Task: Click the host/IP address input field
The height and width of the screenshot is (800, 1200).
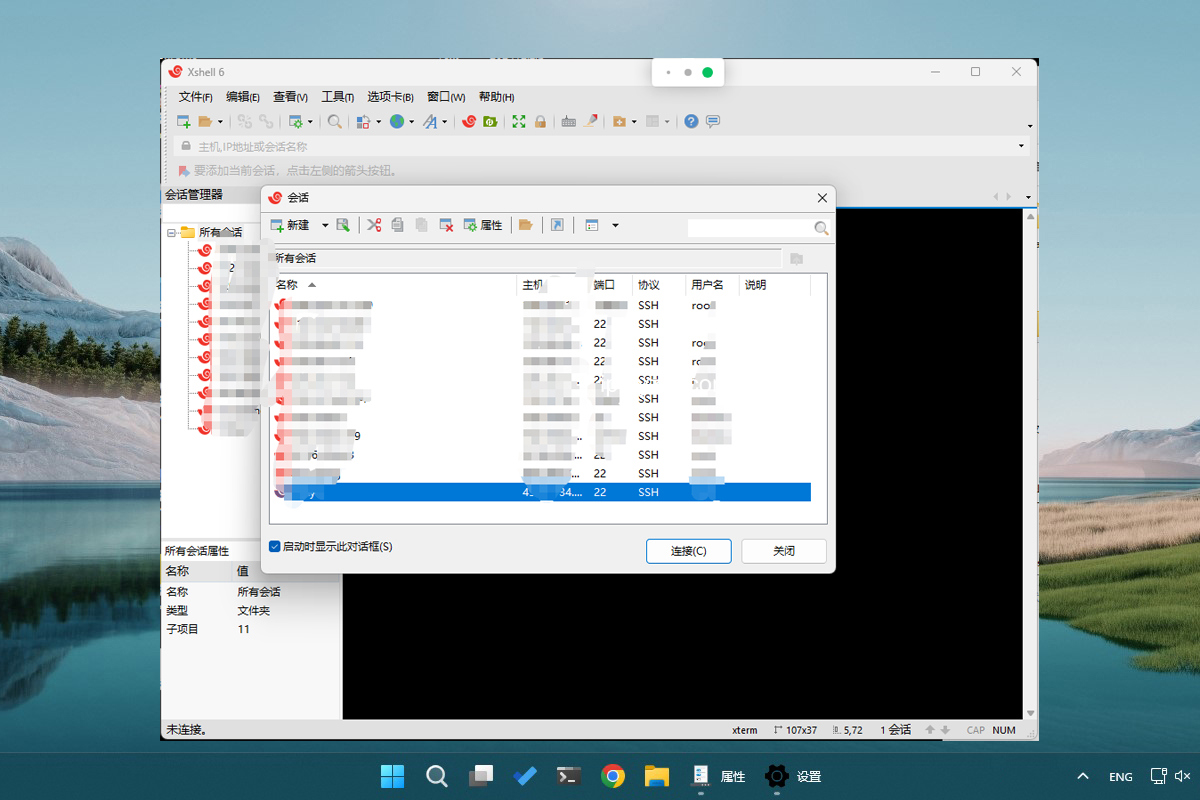Action: click(603, 146)
